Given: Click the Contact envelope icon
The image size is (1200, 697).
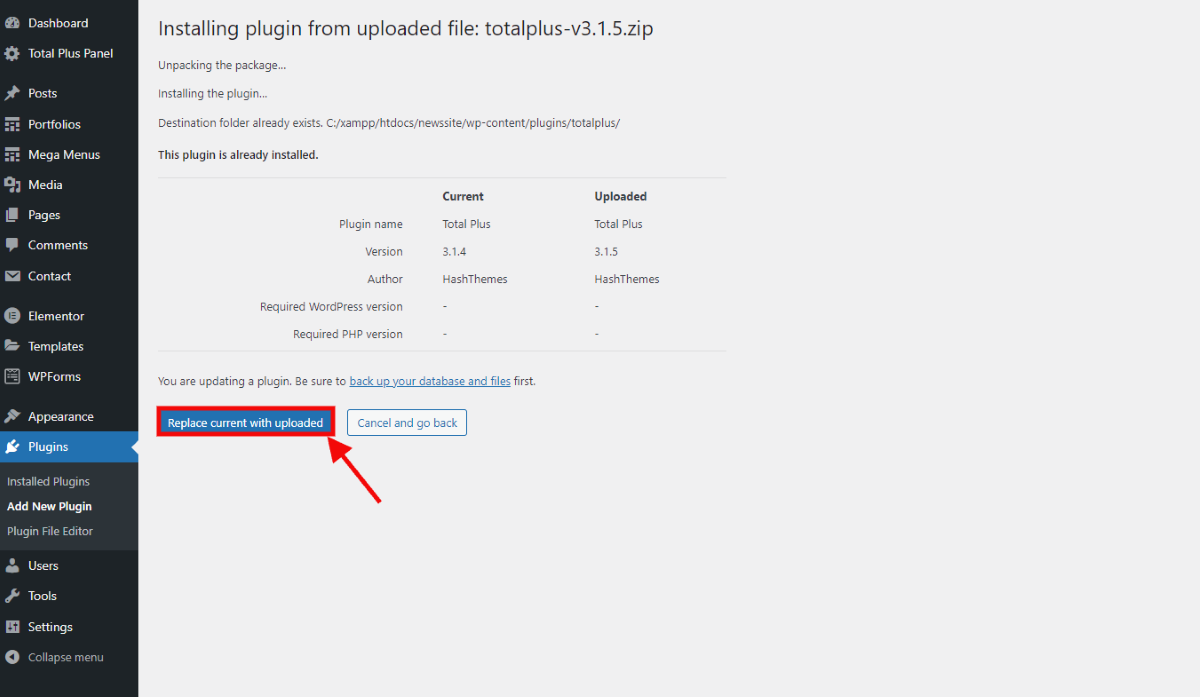Looking at the screenshot, I should (12, 275).
